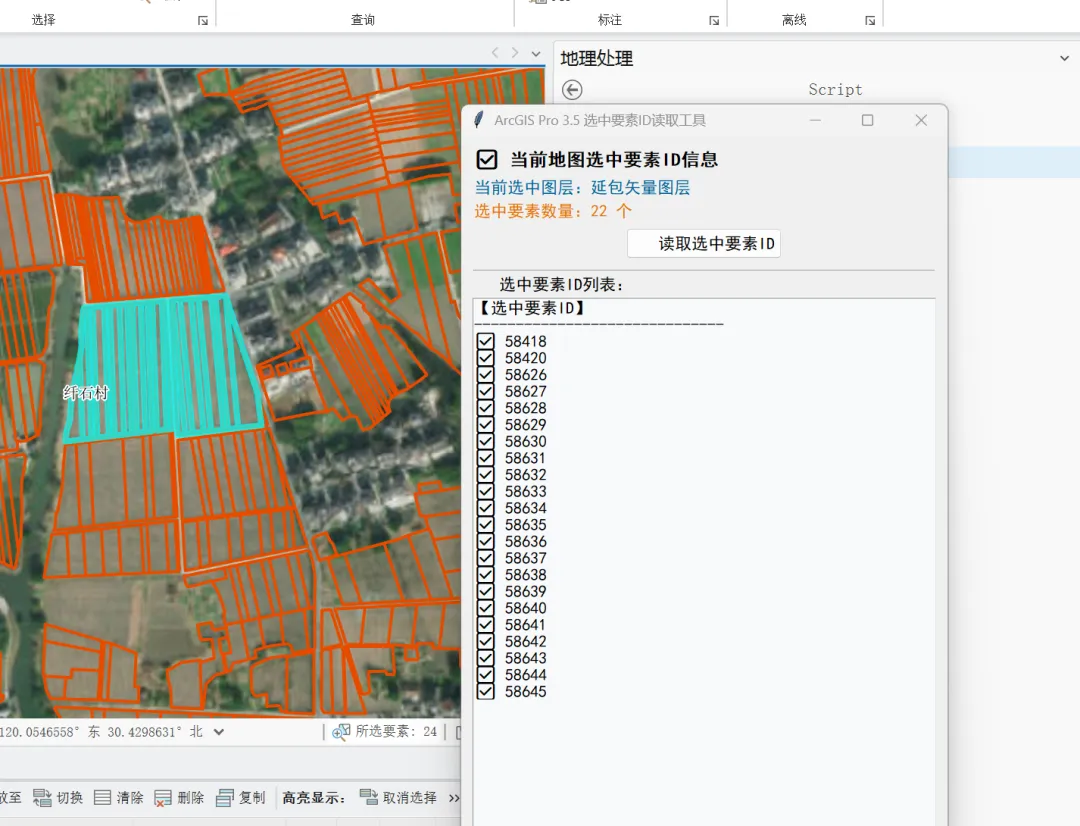Open the 离线 group dialog launcher
Screen dimensions: 1080x826
click(870, 21)
